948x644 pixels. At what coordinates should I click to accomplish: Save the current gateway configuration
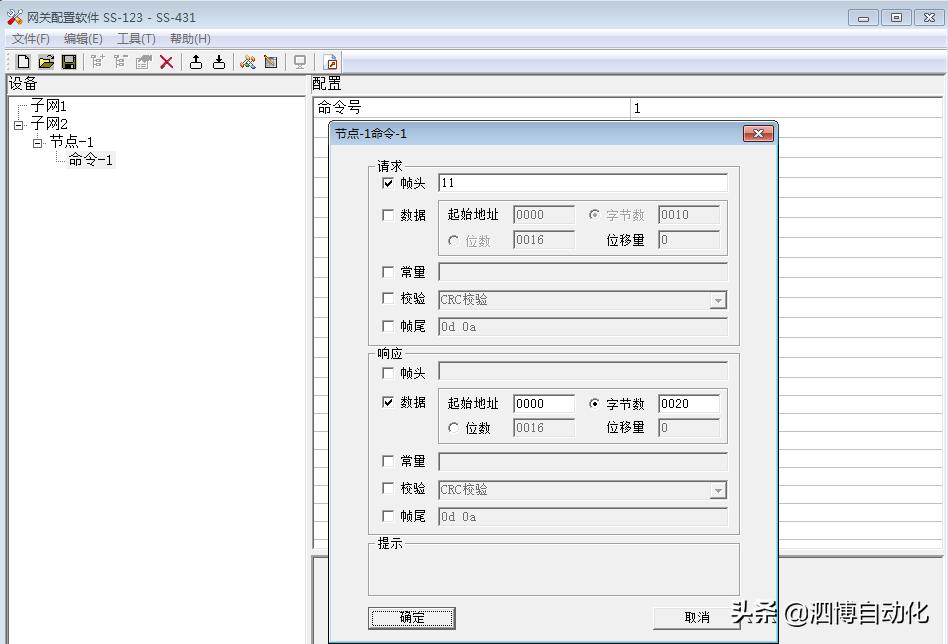click(68, 61)
